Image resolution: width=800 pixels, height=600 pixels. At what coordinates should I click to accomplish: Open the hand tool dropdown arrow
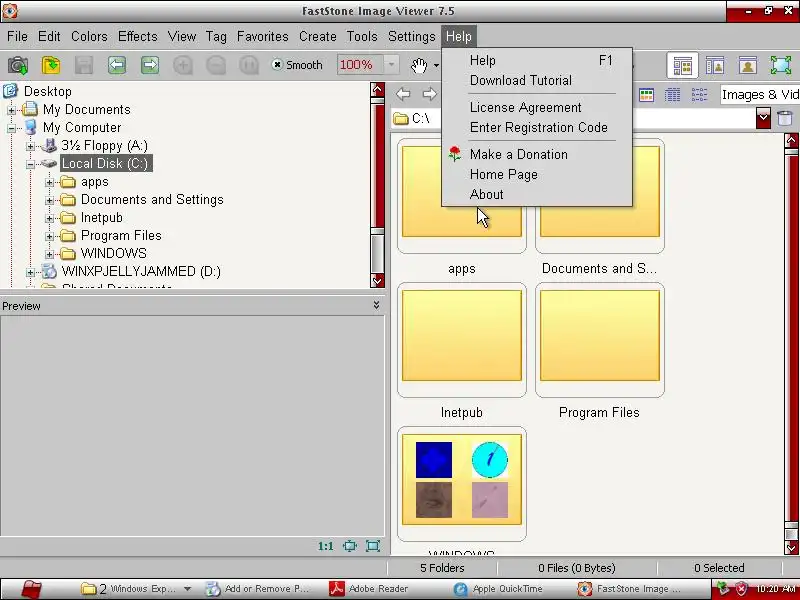click(x=436, y=65)
